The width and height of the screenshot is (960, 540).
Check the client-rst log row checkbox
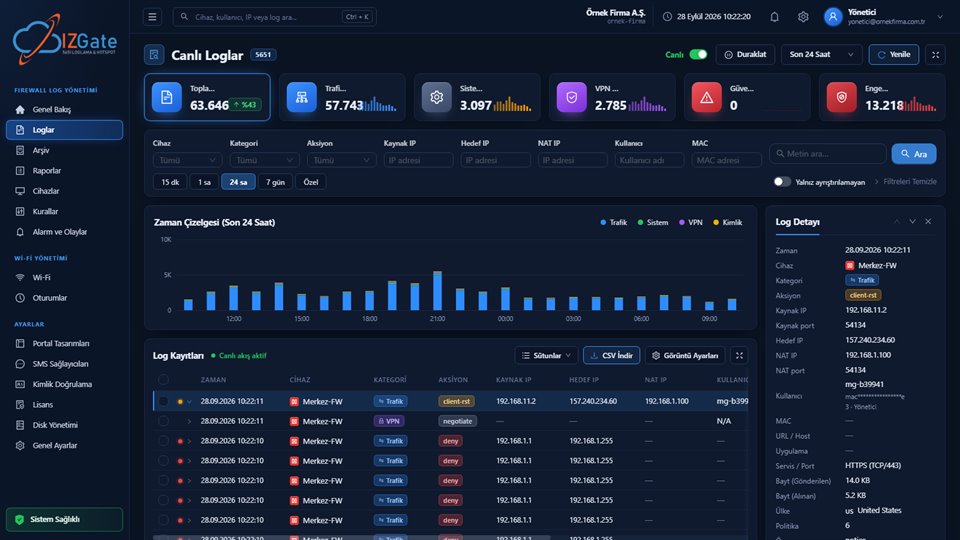pyautogui.click(x=163, y=402)
